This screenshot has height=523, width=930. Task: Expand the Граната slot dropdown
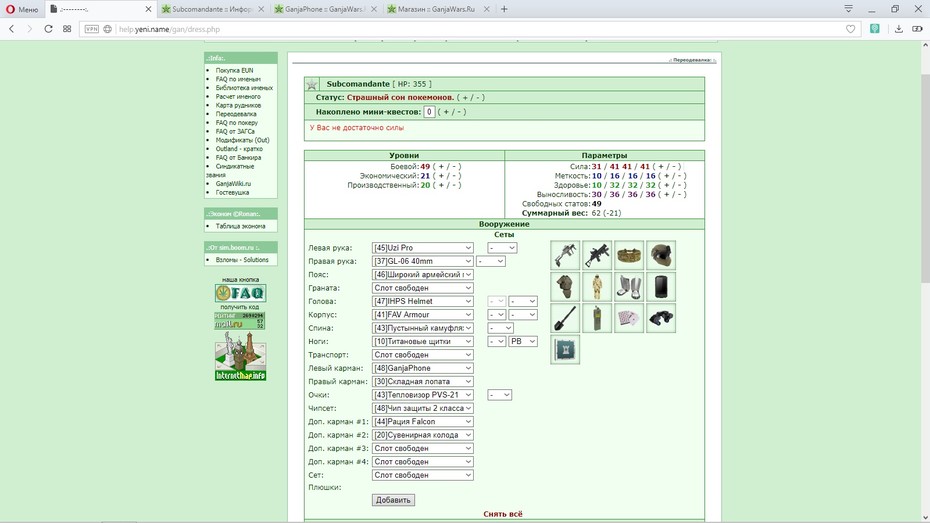(422, 288)
